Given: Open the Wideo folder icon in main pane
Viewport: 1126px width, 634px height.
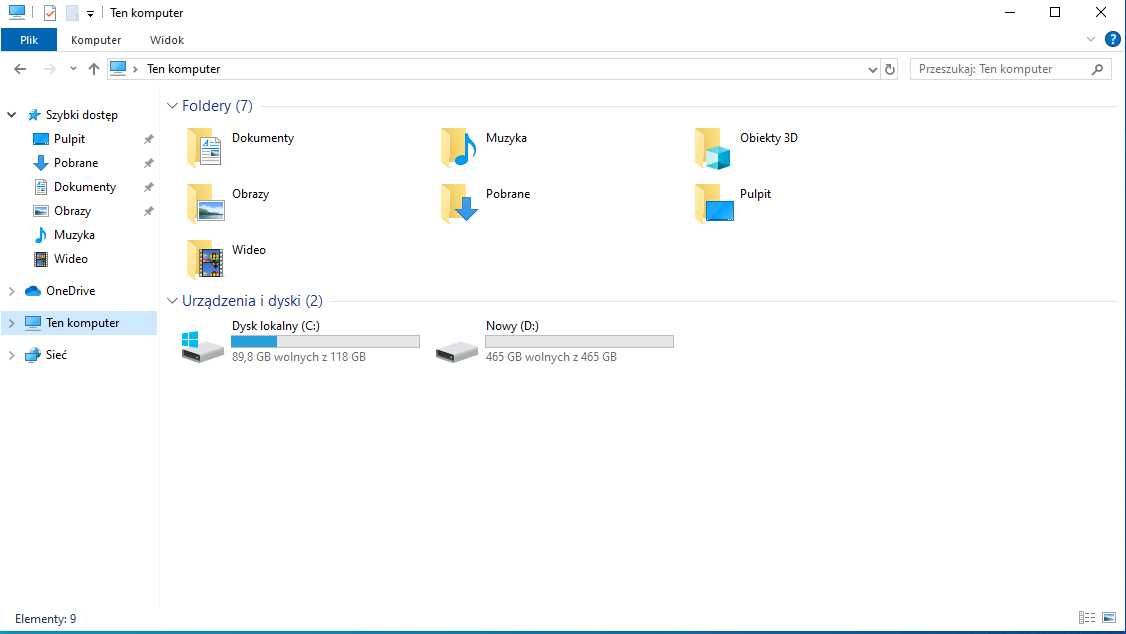Looking at the screenshot, I should (x=205, y=259).
